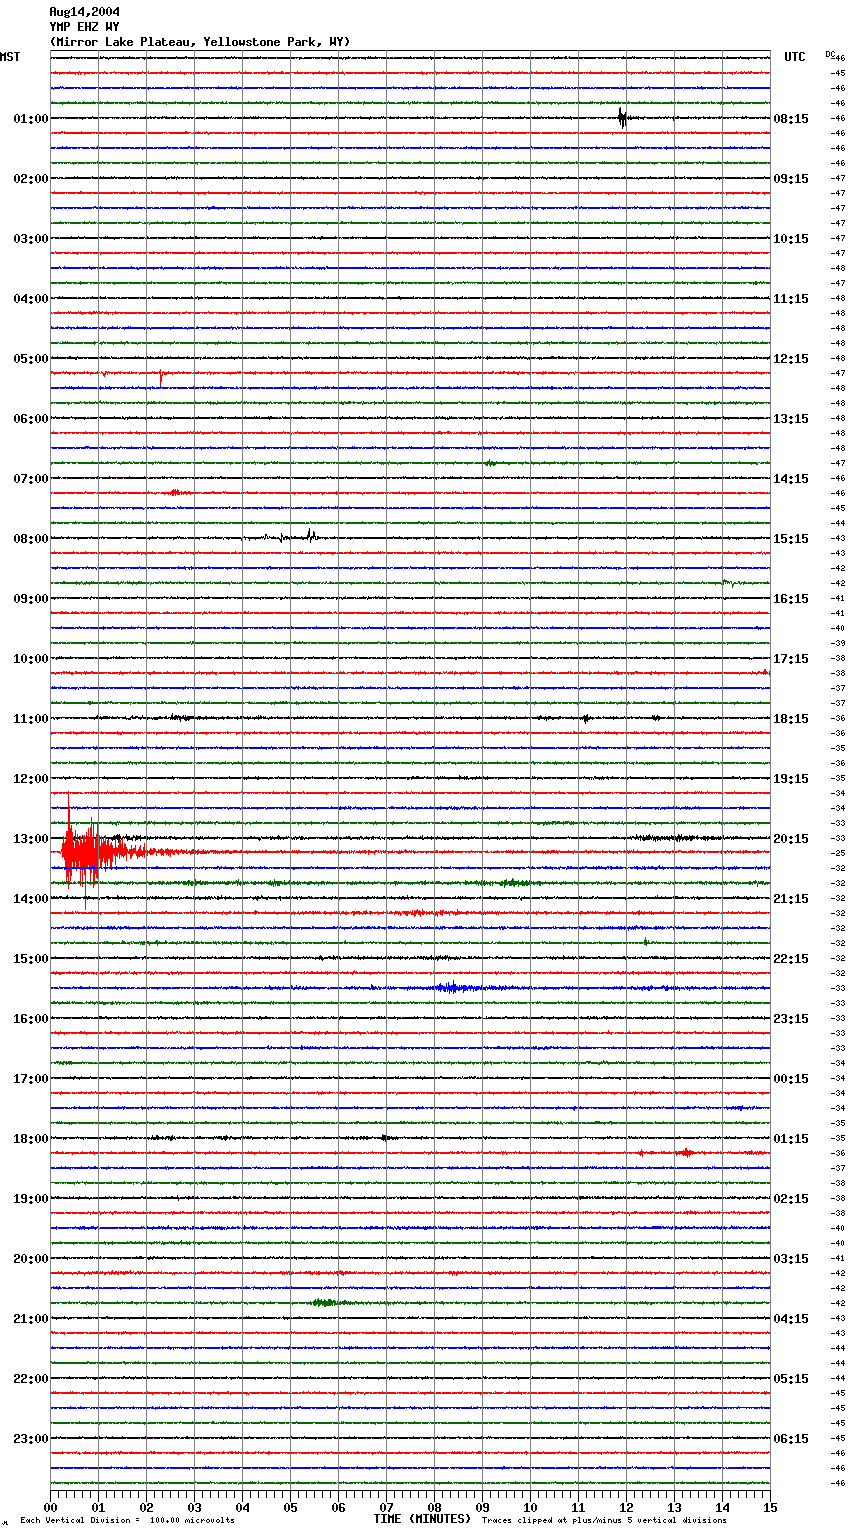The width and height of the screenshot is (850, 1534).
Task: Click the 14:15 UTC time label
Action: click(791, 479)
